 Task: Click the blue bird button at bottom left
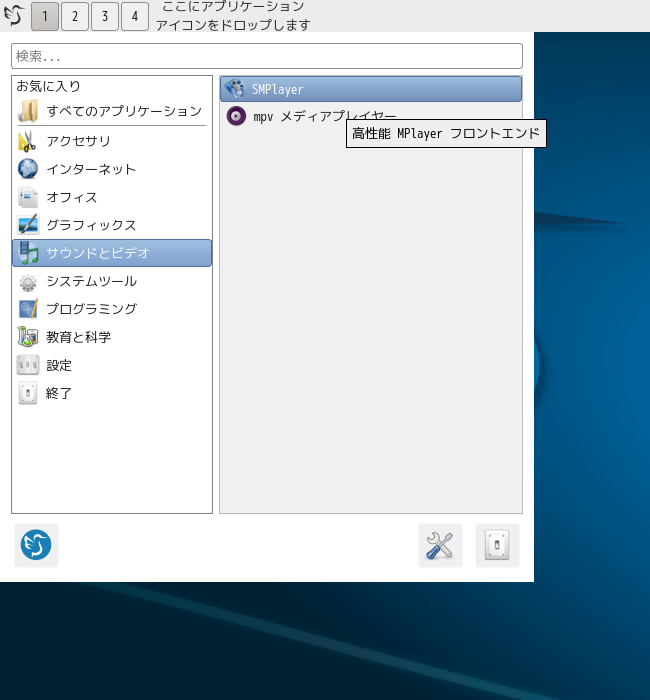[36, 545]
